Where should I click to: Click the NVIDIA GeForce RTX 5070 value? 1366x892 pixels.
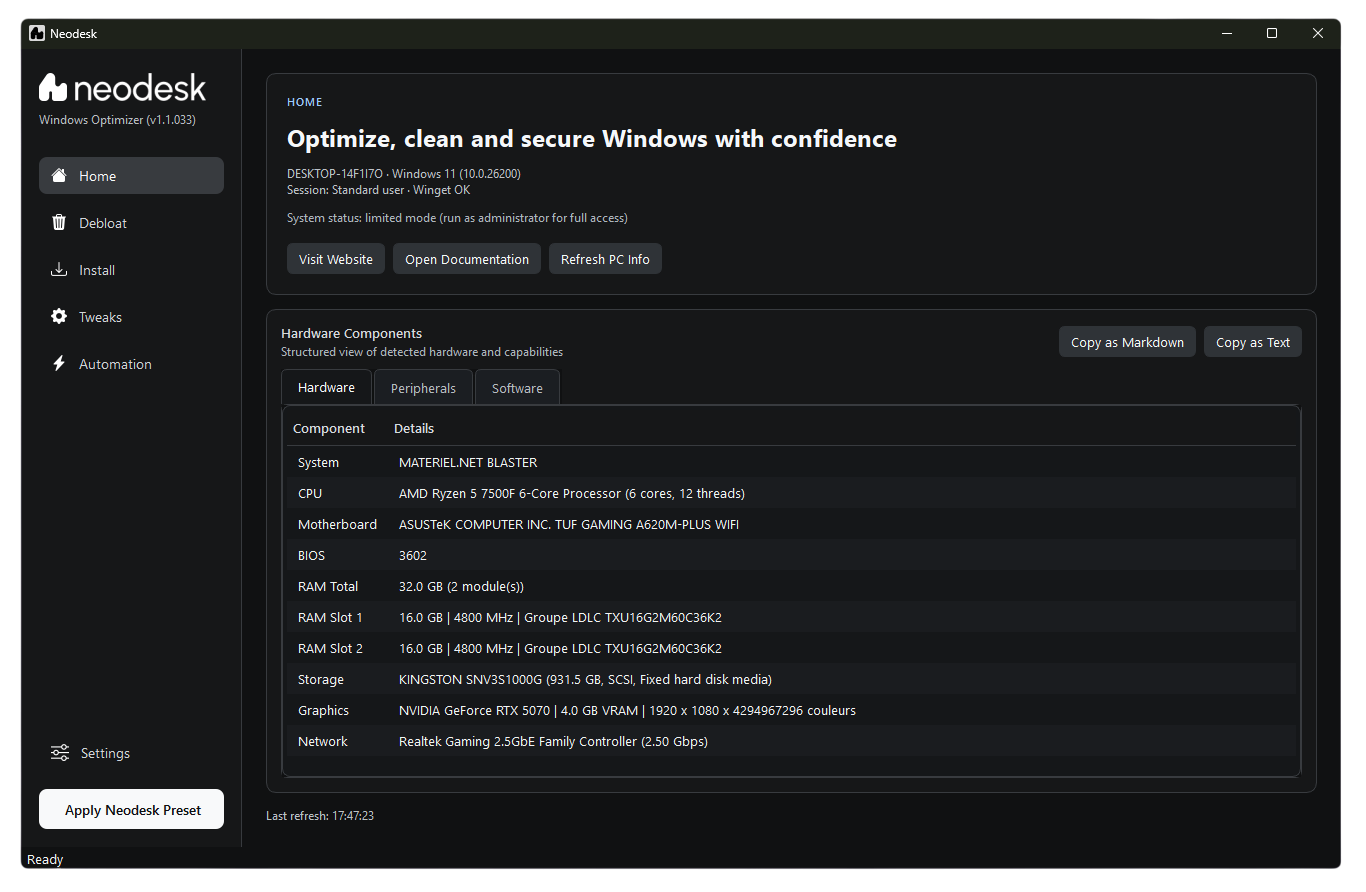click(627, 711)
